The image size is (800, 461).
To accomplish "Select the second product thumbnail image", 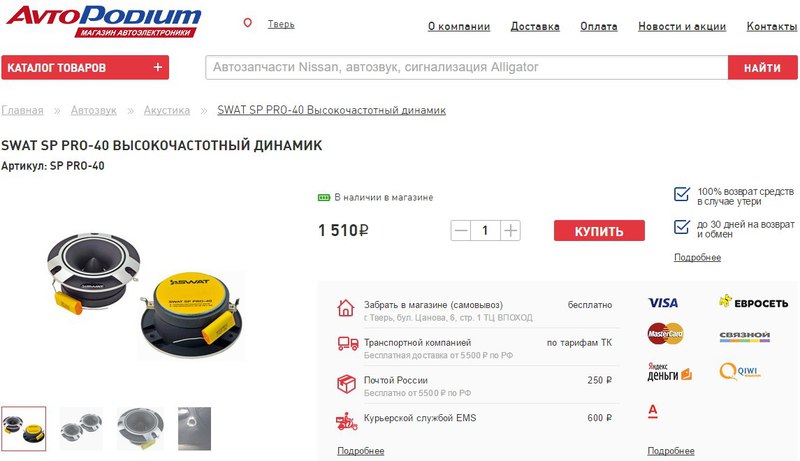I will tap(81, 428).
